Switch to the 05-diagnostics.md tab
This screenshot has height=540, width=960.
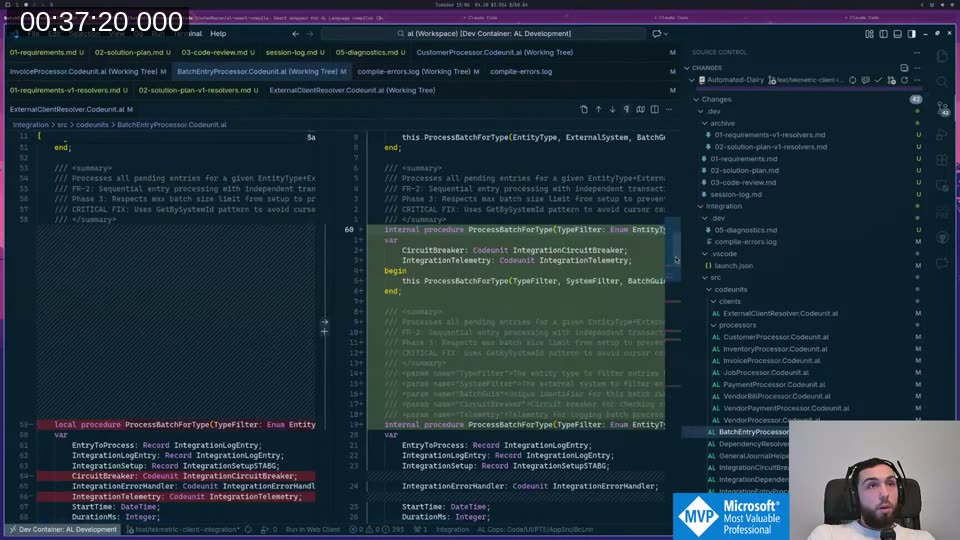[370, 53]
